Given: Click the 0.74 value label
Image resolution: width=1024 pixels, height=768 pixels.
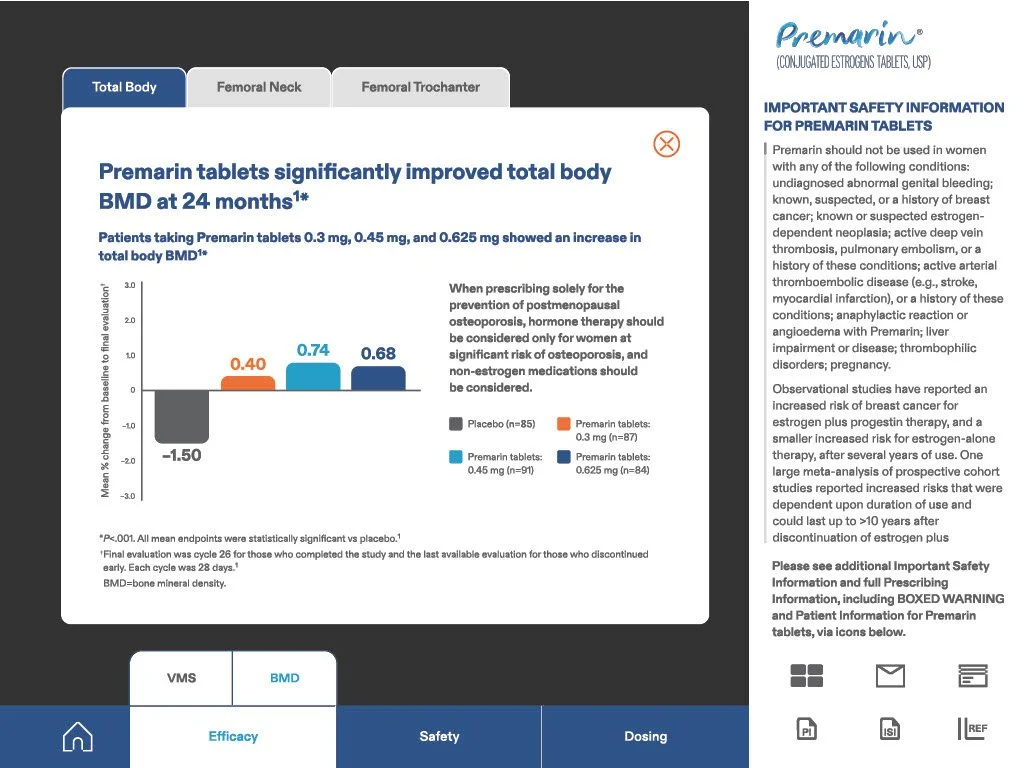Looking at the screenshot, I should pos(313,350).
